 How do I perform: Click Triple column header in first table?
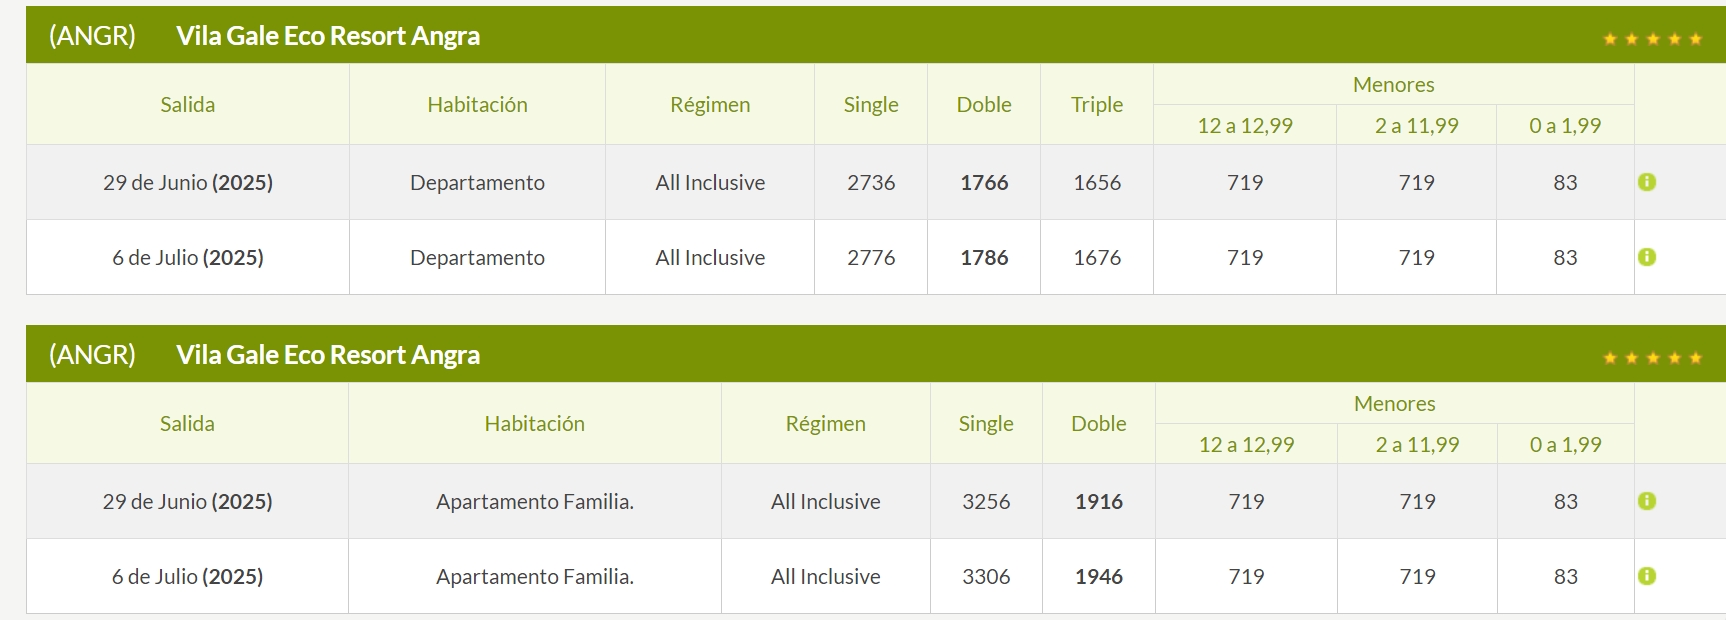pyautogui.click(x=1097, y=104)
